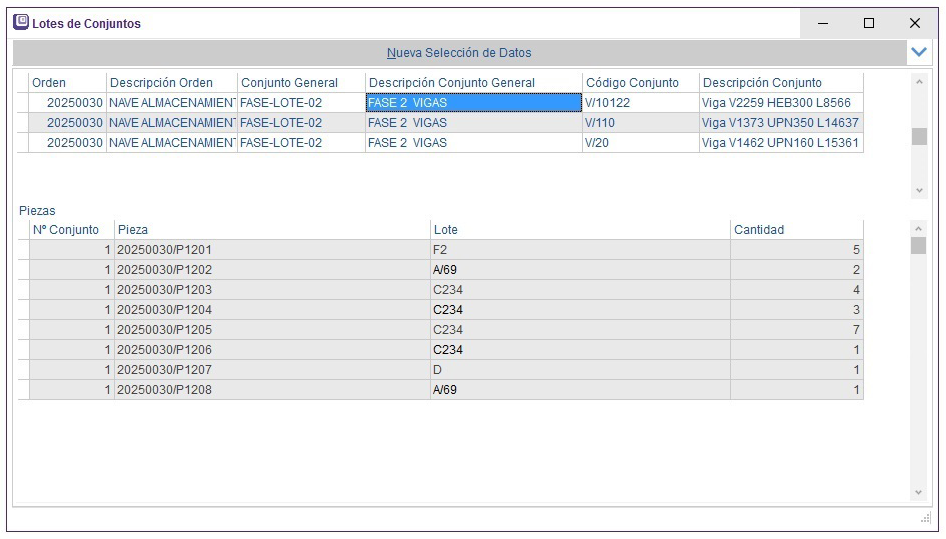Expand the Nueva Selección de Datos chevron

pos(918,52)
